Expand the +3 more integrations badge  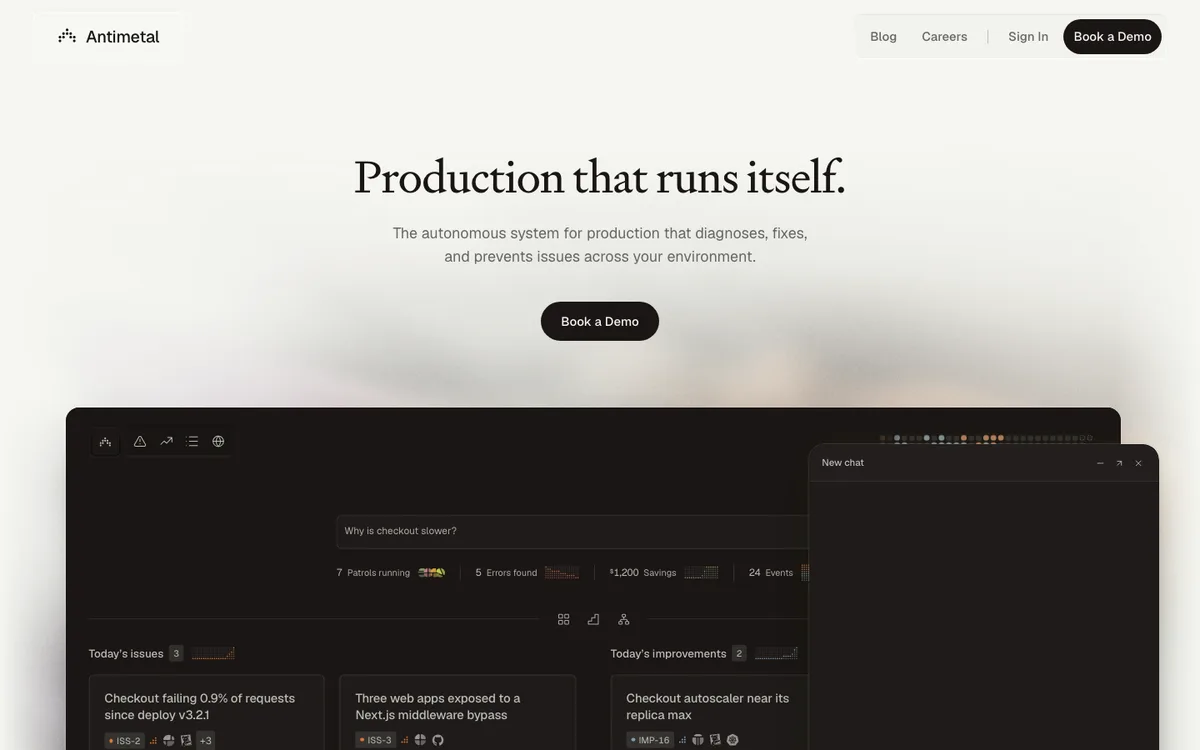(x=205, y=740)
